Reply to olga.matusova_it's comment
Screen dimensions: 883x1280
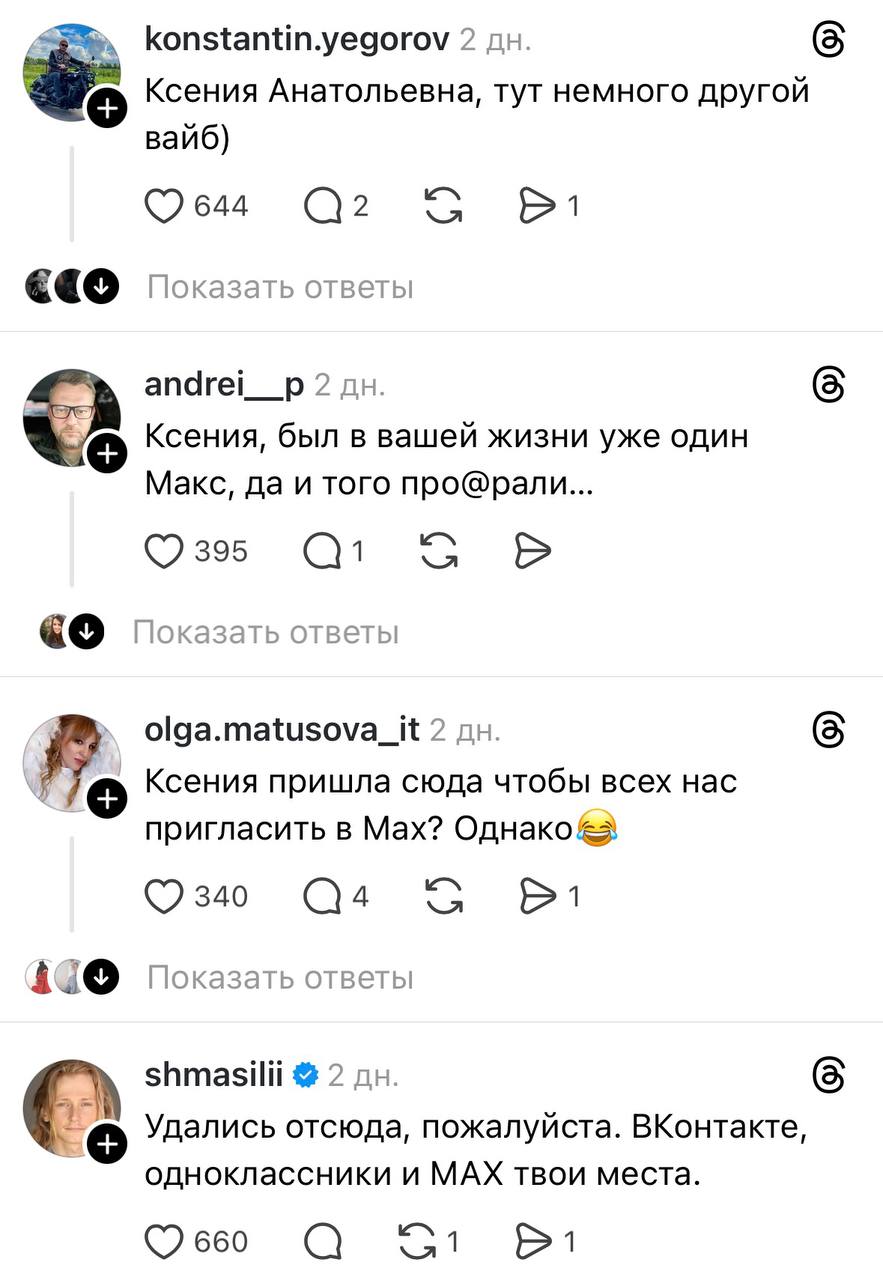coord(324,896)
